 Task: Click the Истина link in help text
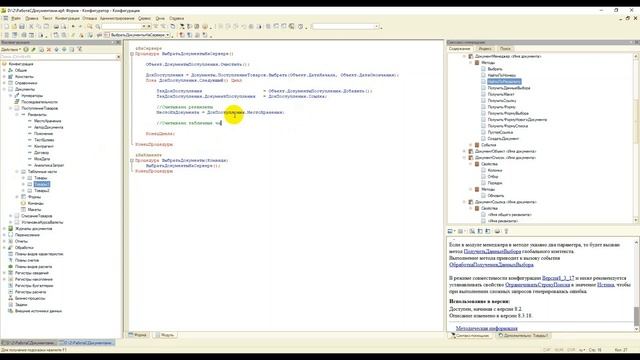[605, 285]
